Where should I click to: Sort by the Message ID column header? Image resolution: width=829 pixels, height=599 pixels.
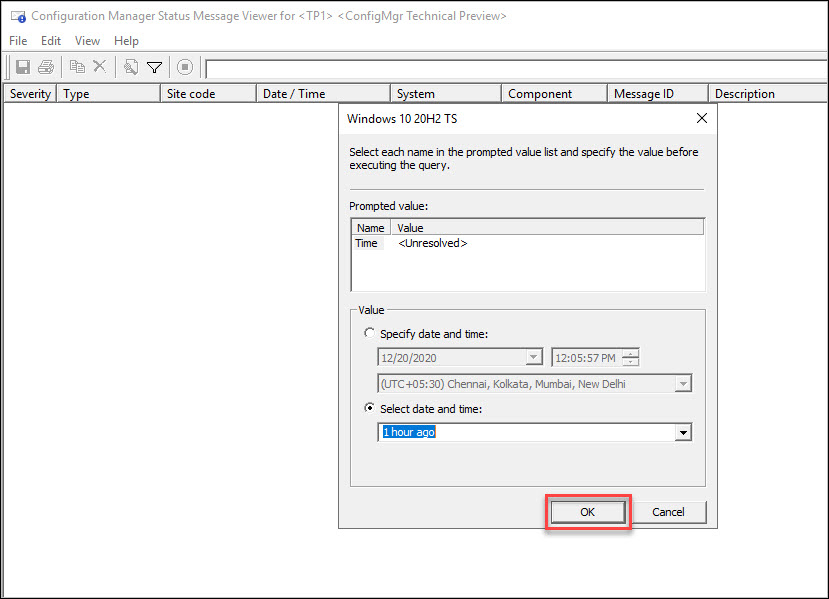(x=658, y=94)
